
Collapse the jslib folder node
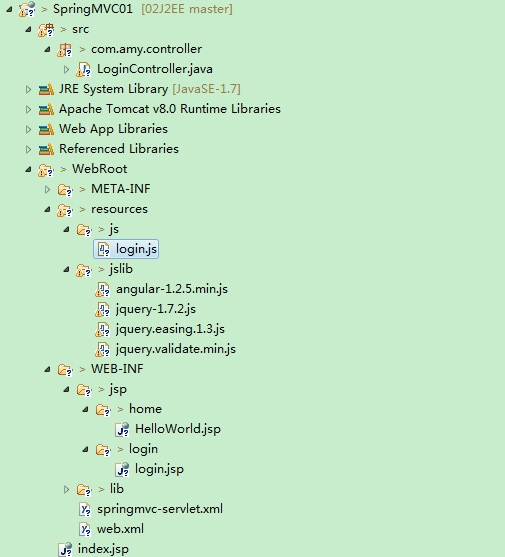(66, 270)
